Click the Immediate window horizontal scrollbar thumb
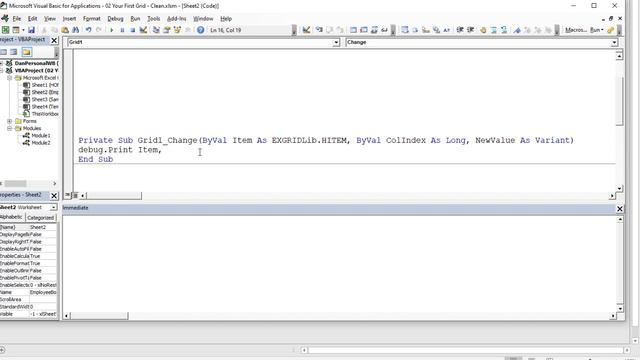Screen dimensions: 640x360 99,316
